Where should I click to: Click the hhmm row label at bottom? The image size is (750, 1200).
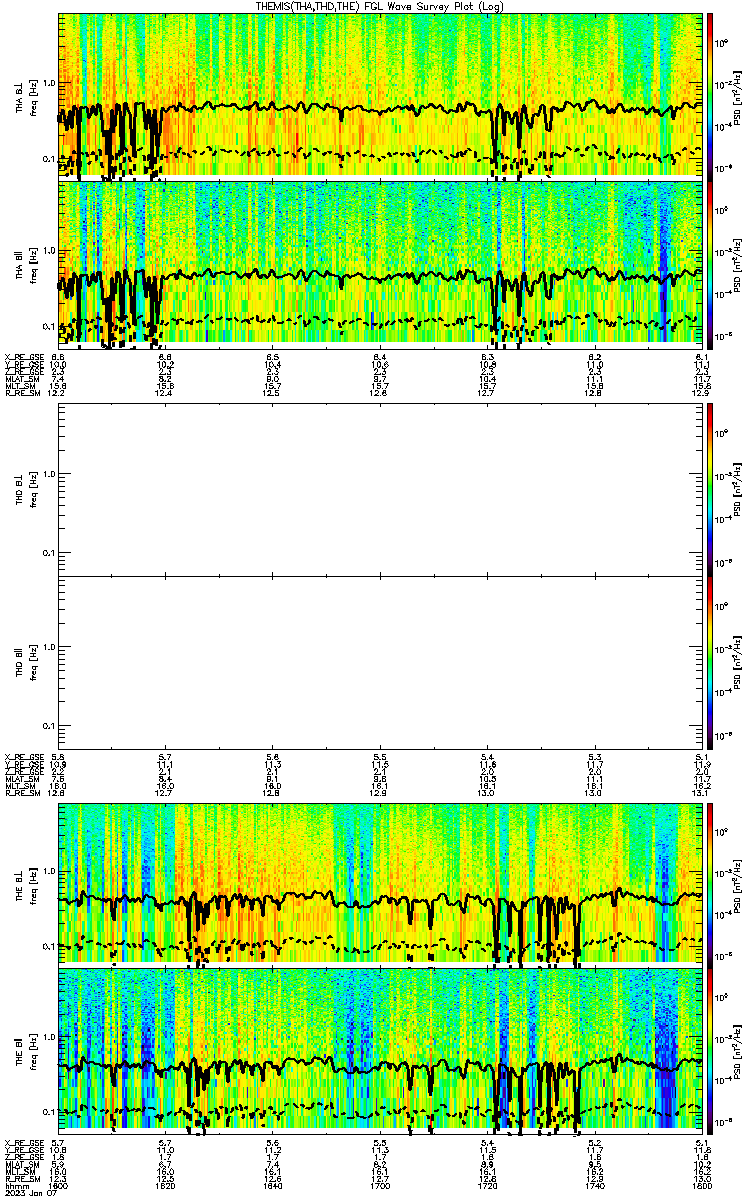click(x=16, y=1185)
